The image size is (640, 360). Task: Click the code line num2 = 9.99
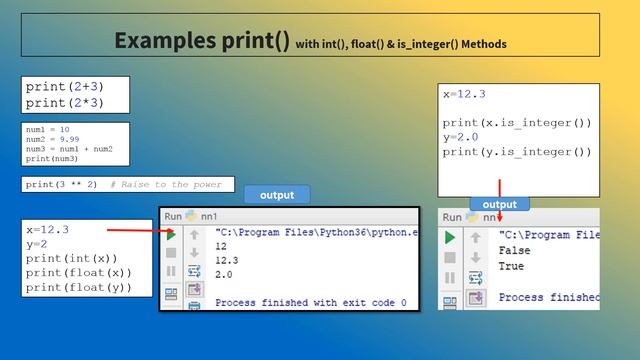[53, 139]
